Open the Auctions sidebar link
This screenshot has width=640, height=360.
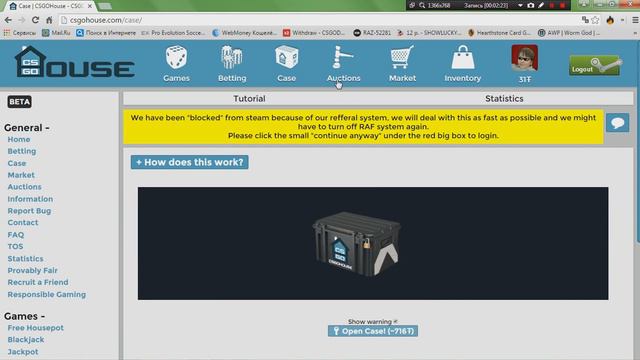(x=24, y=187)
